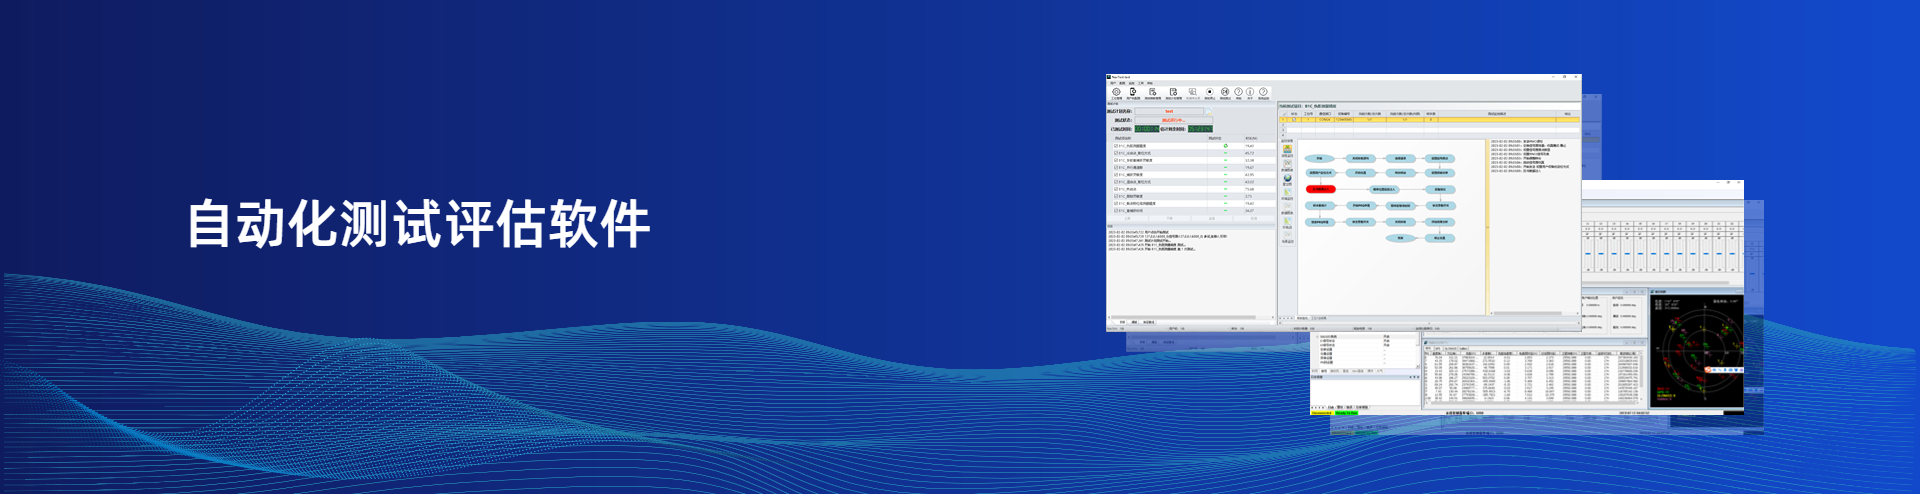Open the gear settings icon in toolbar
Image resolution: width=1920 pixels, height=494 pixels.
pyautogui.click(x=1116, y=92)
